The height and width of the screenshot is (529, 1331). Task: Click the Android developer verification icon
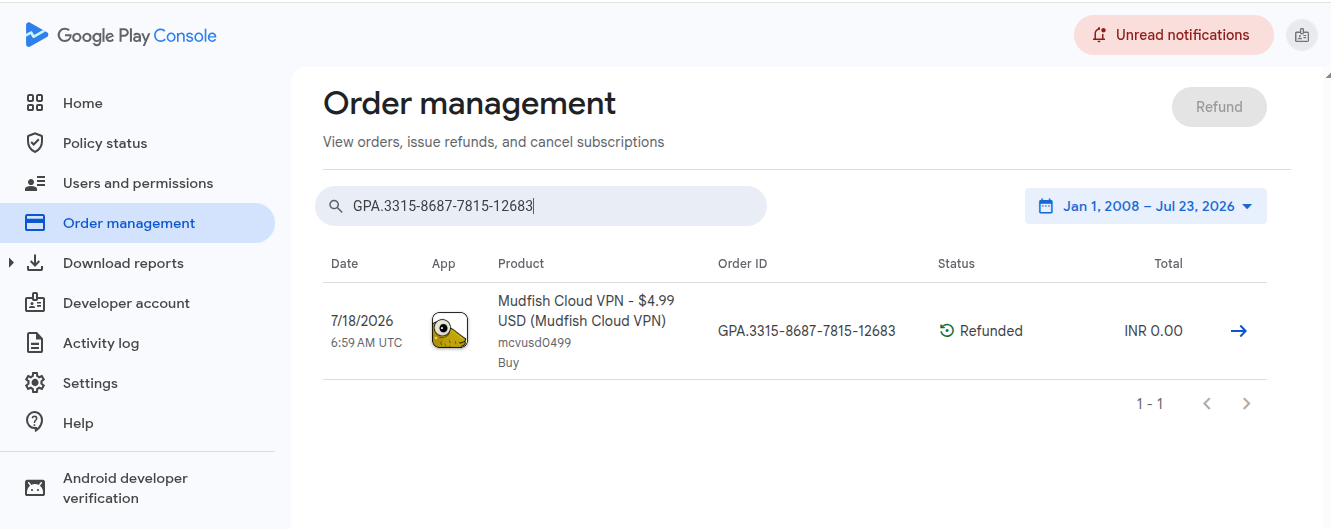click(35, 488)
